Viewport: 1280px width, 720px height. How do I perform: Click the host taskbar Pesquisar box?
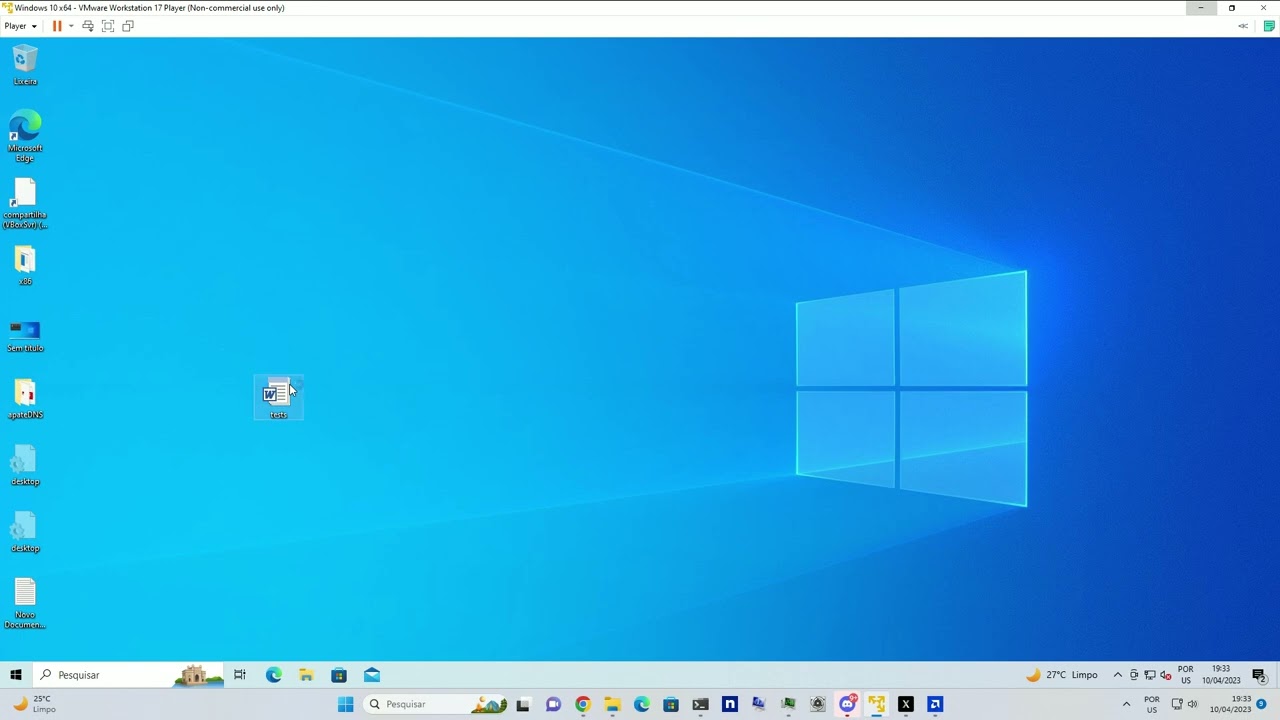(x=434, y=704)
